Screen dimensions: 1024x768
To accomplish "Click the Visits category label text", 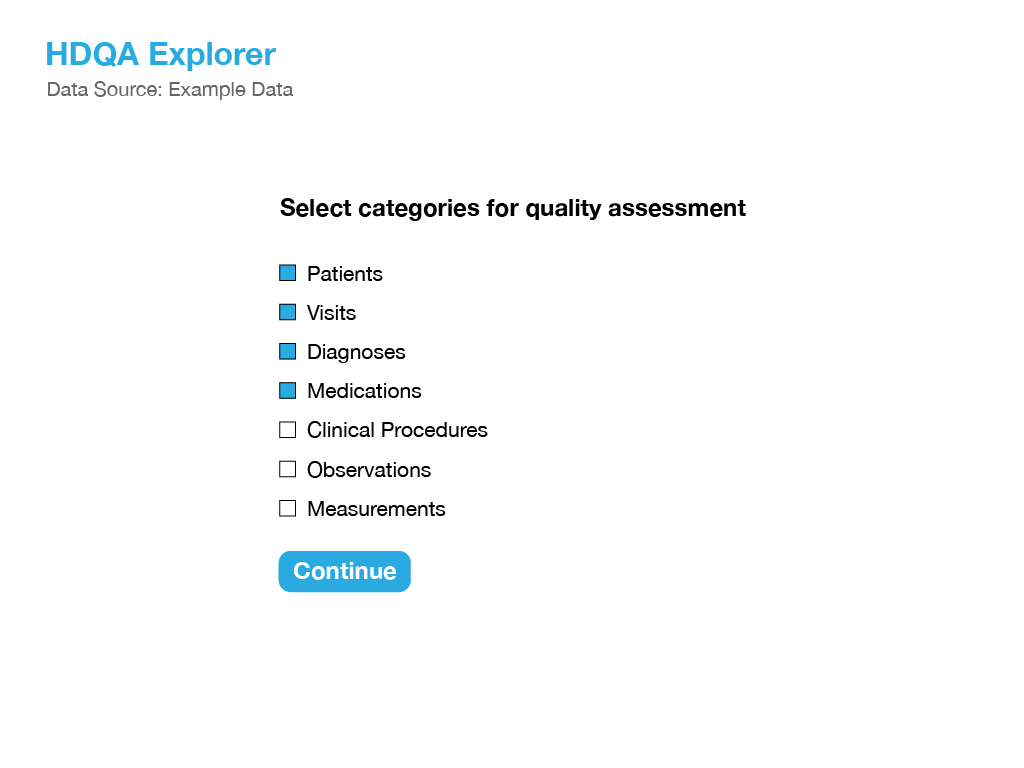I will [332, 313].
